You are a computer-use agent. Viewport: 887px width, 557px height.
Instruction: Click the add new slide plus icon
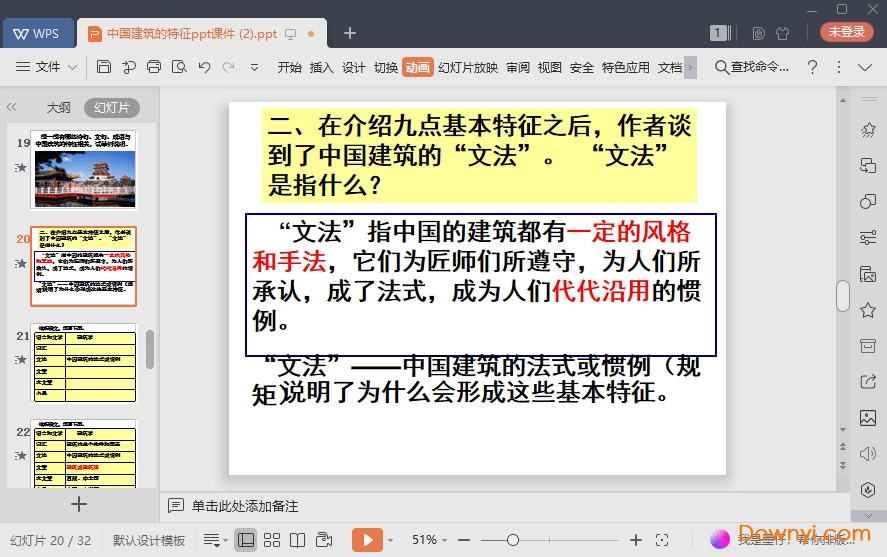79,504
